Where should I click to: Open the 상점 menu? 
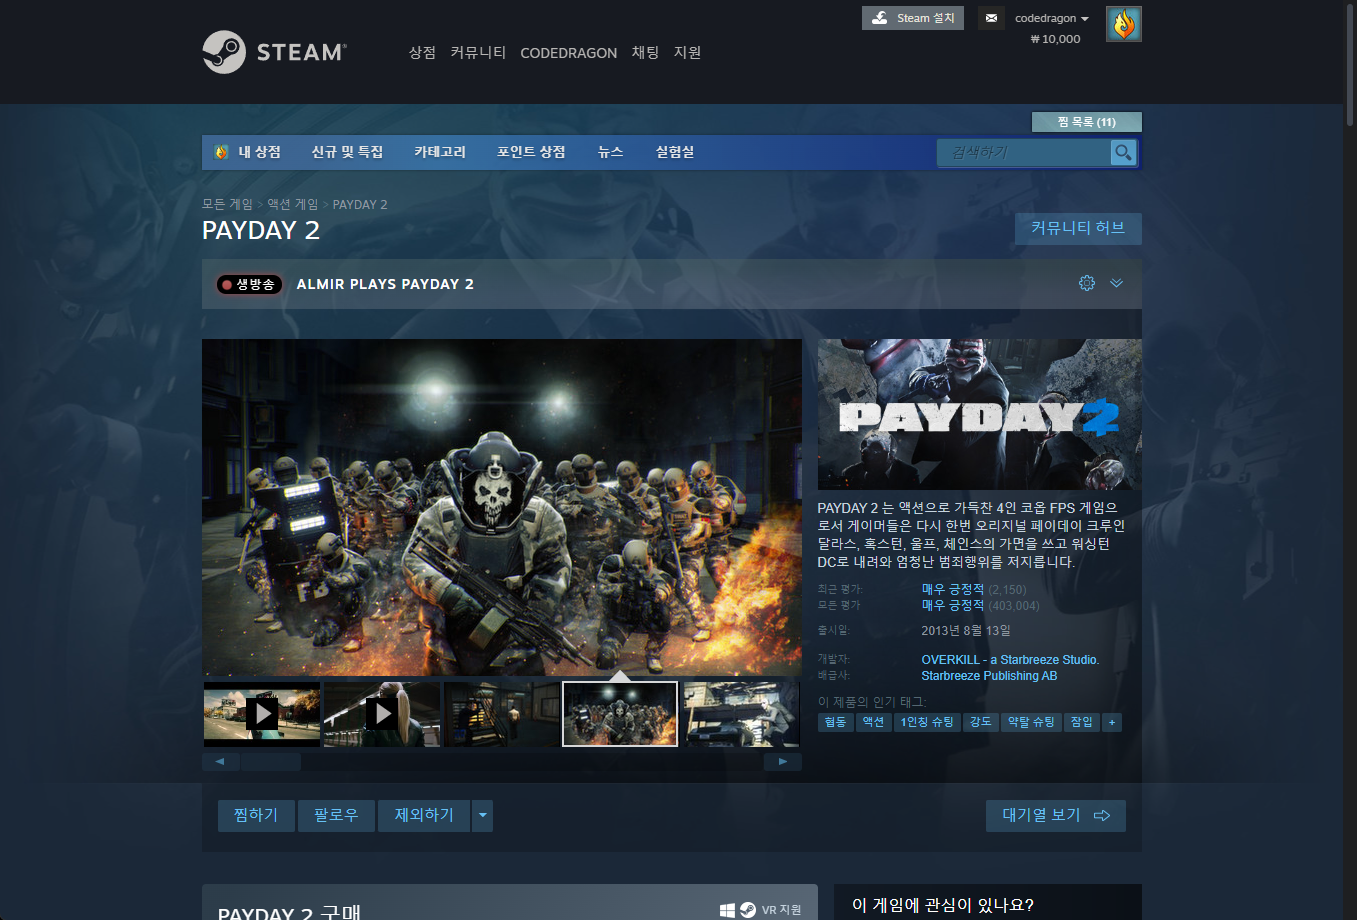click(422, 52)
